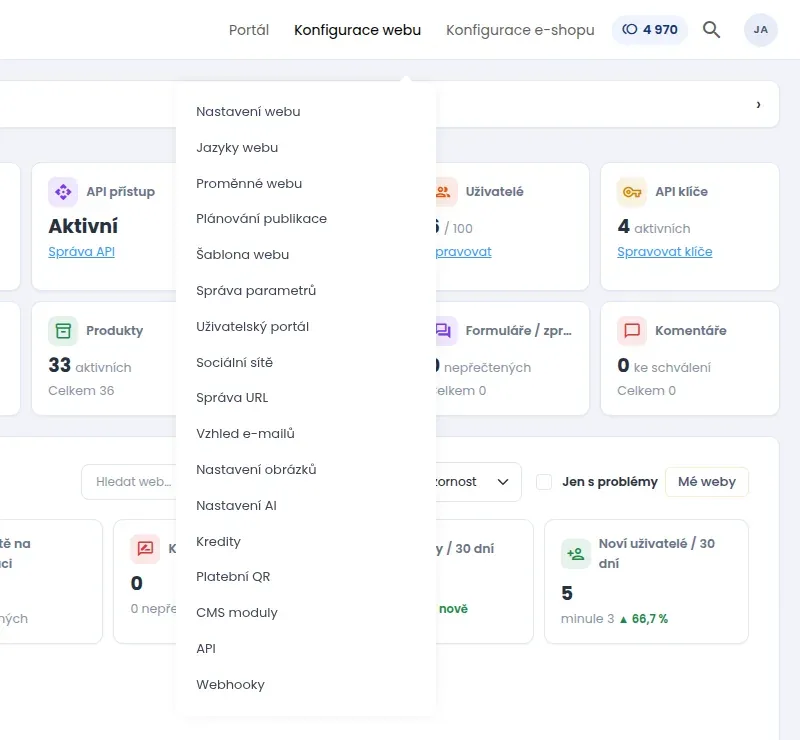Open the search magnifier icon
Viewport: 800px width, 740px height.
tap(711, 30)
